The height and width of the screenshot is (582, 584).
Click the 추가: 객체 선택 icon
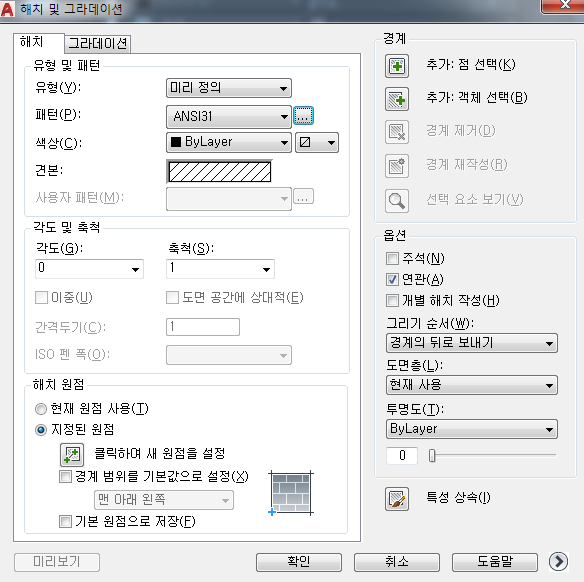click(397, 99)
